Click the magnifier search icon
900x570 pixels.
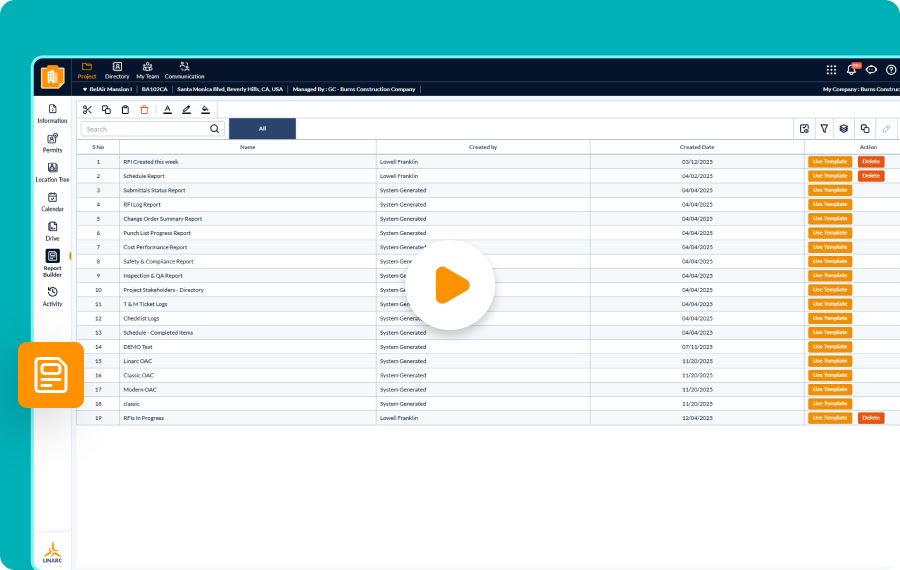pyautogui.click(x=215, y=129)
